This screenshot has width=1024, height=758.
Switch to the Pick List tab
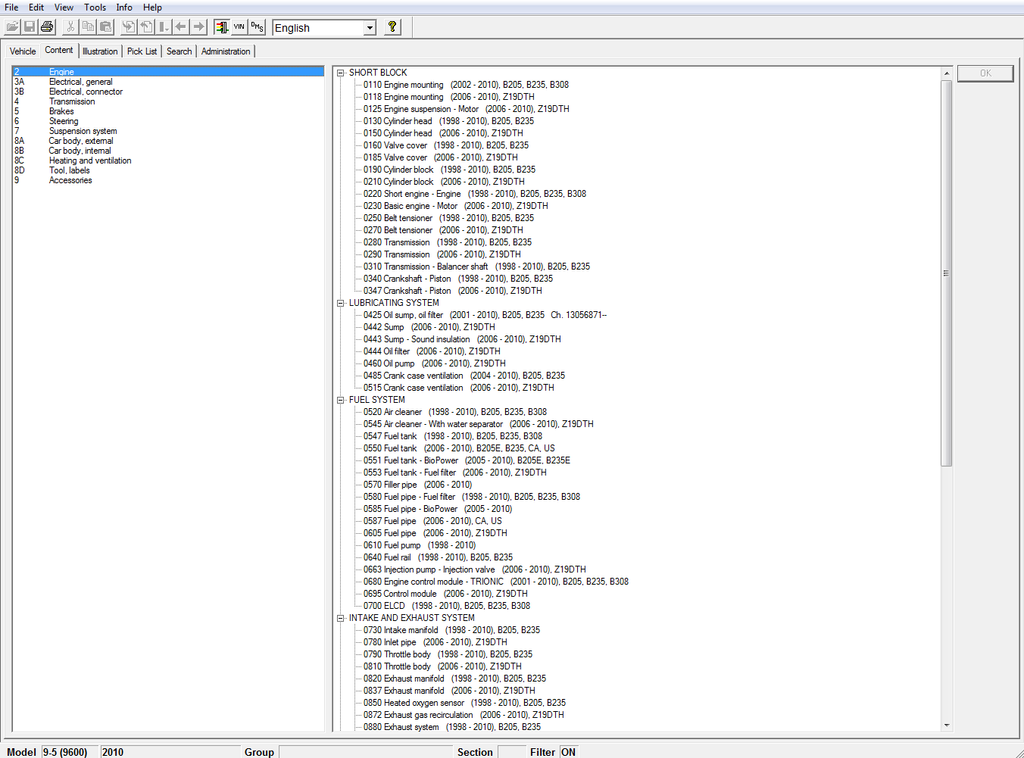pyautogui.click(x=142, y=51)
